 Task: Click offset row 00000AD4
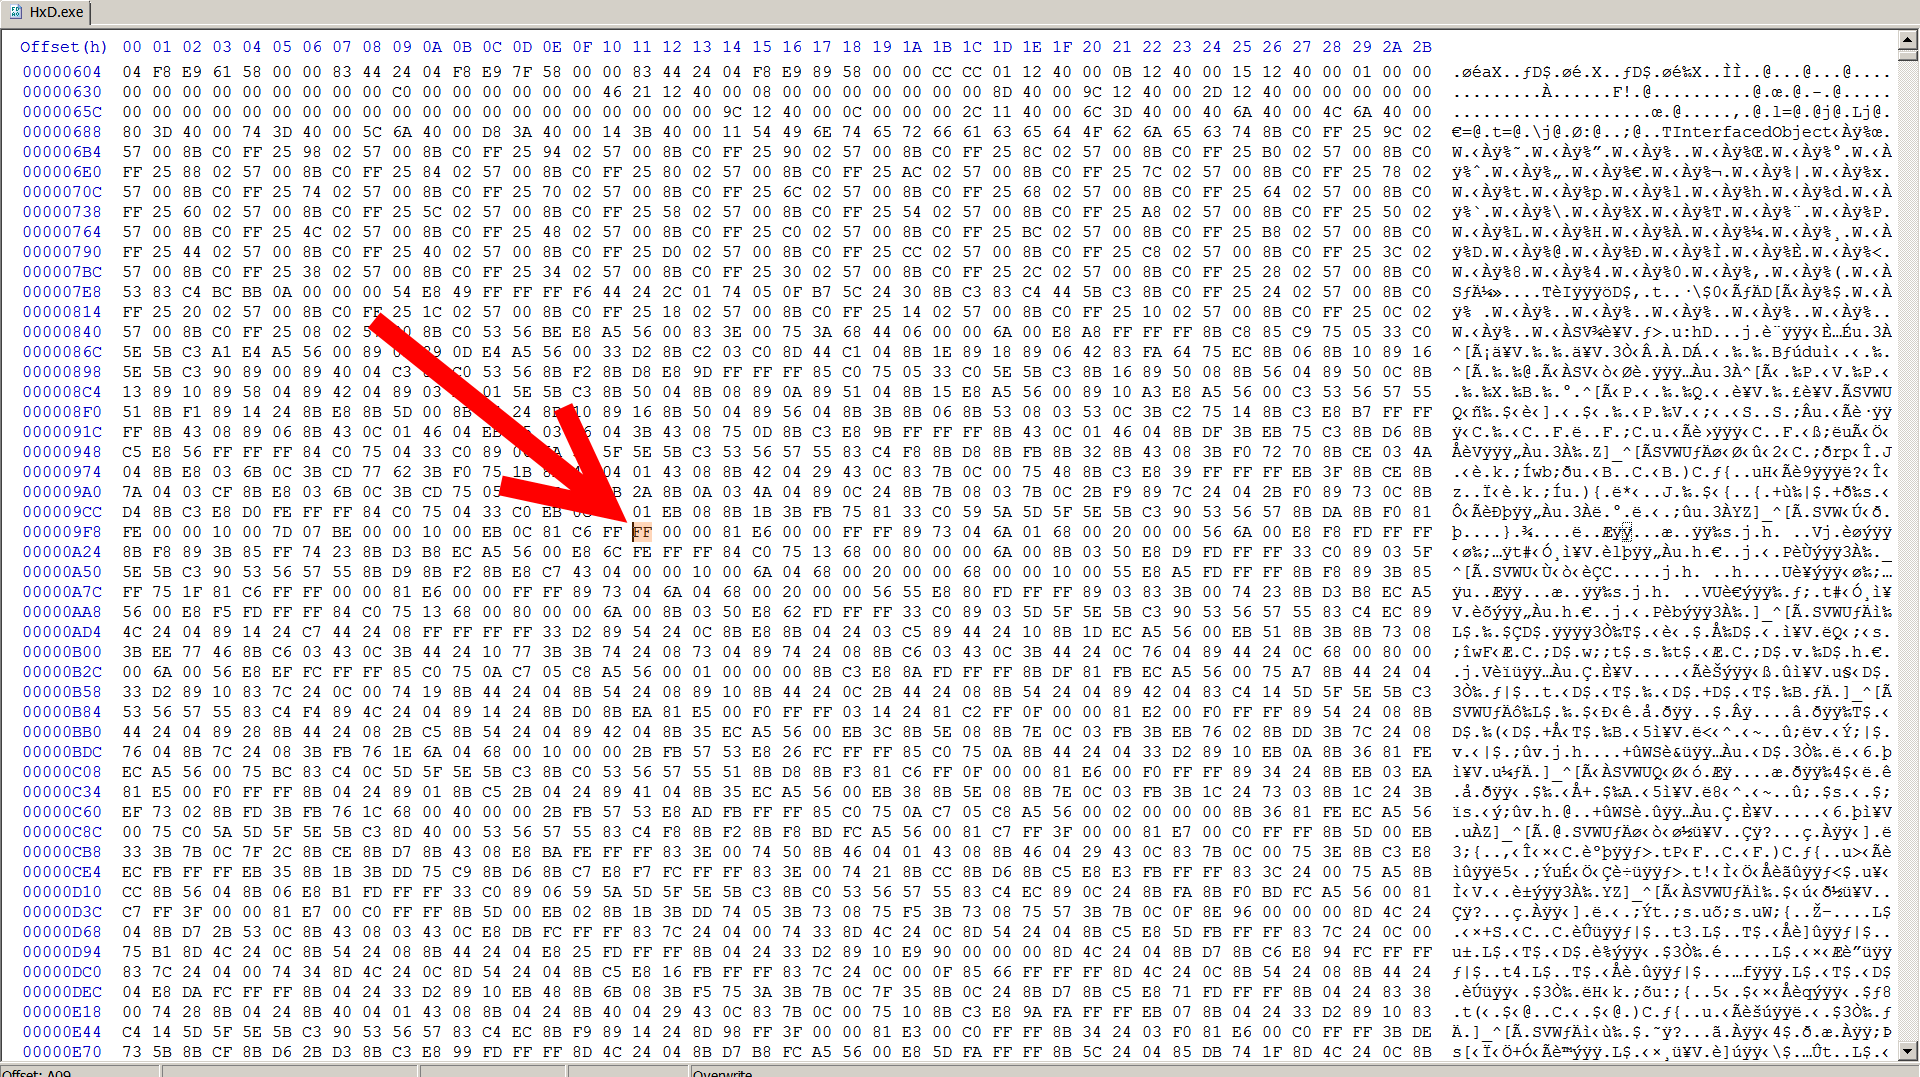point(62,632)
